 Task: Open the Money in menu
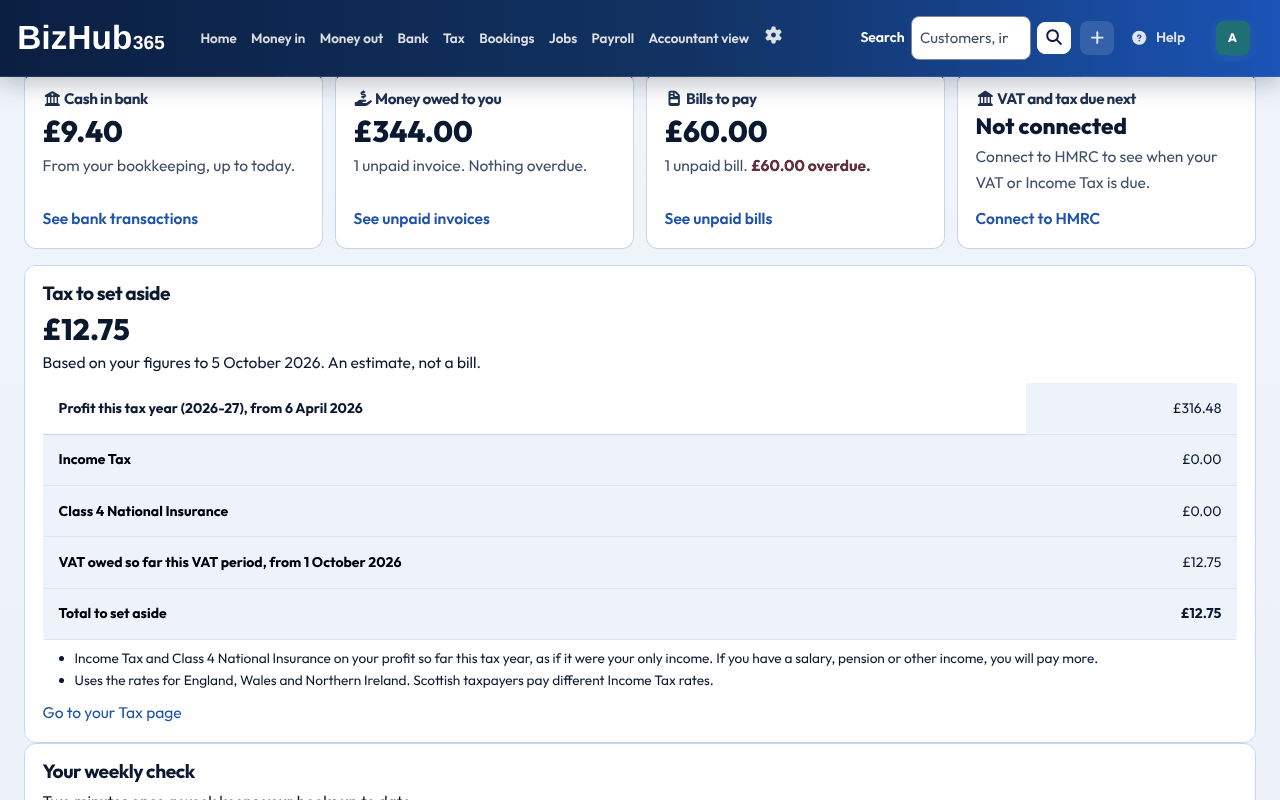(x=278, y=38)
